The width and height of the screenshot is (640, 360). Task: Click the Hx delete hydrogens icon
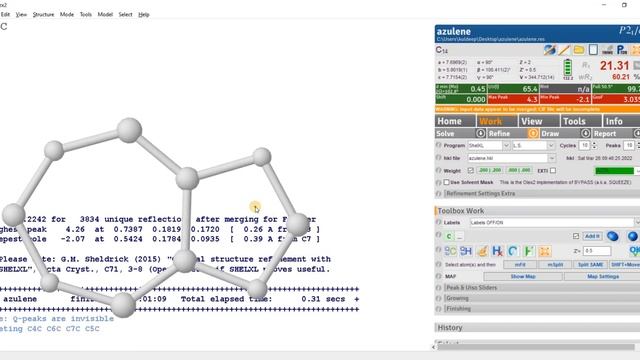coord(497,251)
